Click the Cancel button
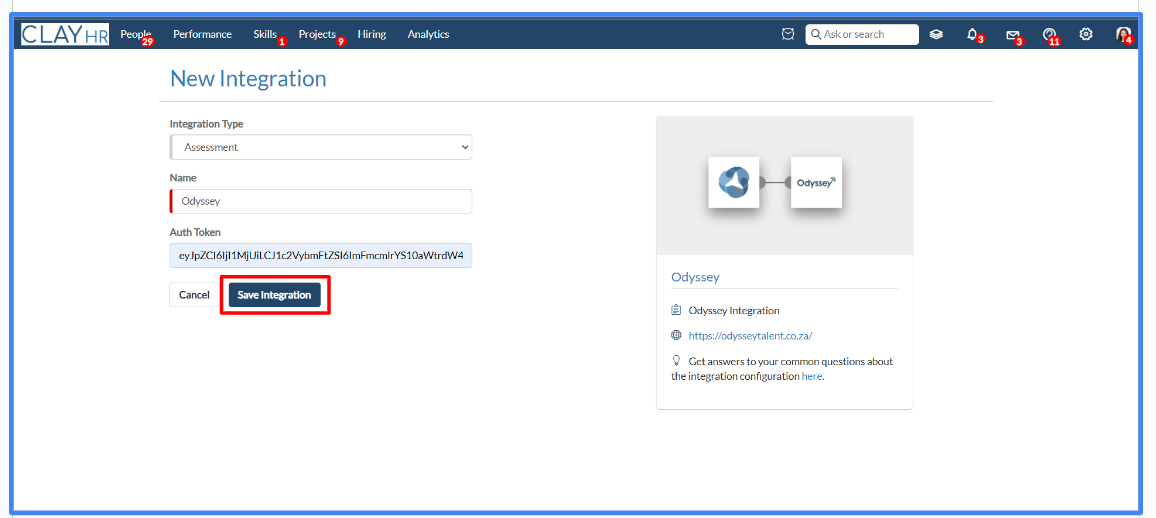1156x518 pixels. [195, 295]
